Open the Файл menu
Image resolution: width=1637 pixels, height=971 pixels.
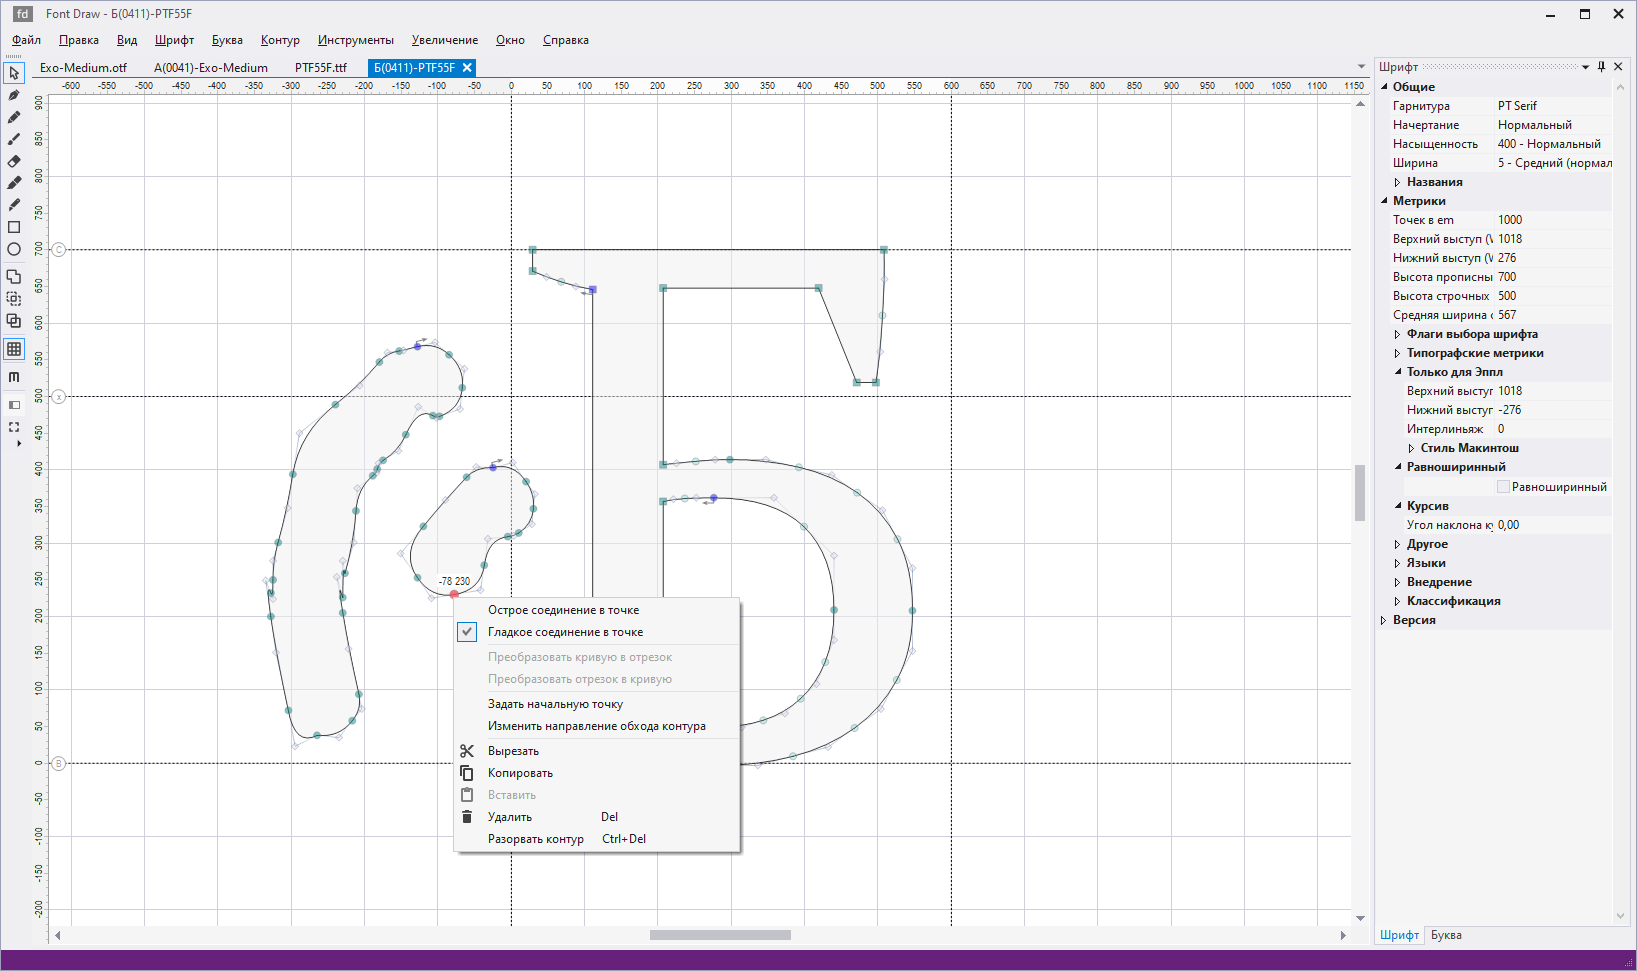(x=27, y=40)
